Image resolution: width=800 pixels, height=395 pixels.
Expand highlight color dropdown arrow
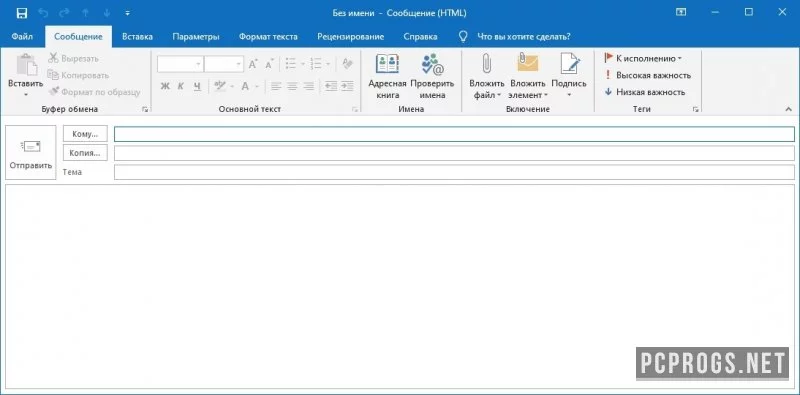tap(232, 87)
